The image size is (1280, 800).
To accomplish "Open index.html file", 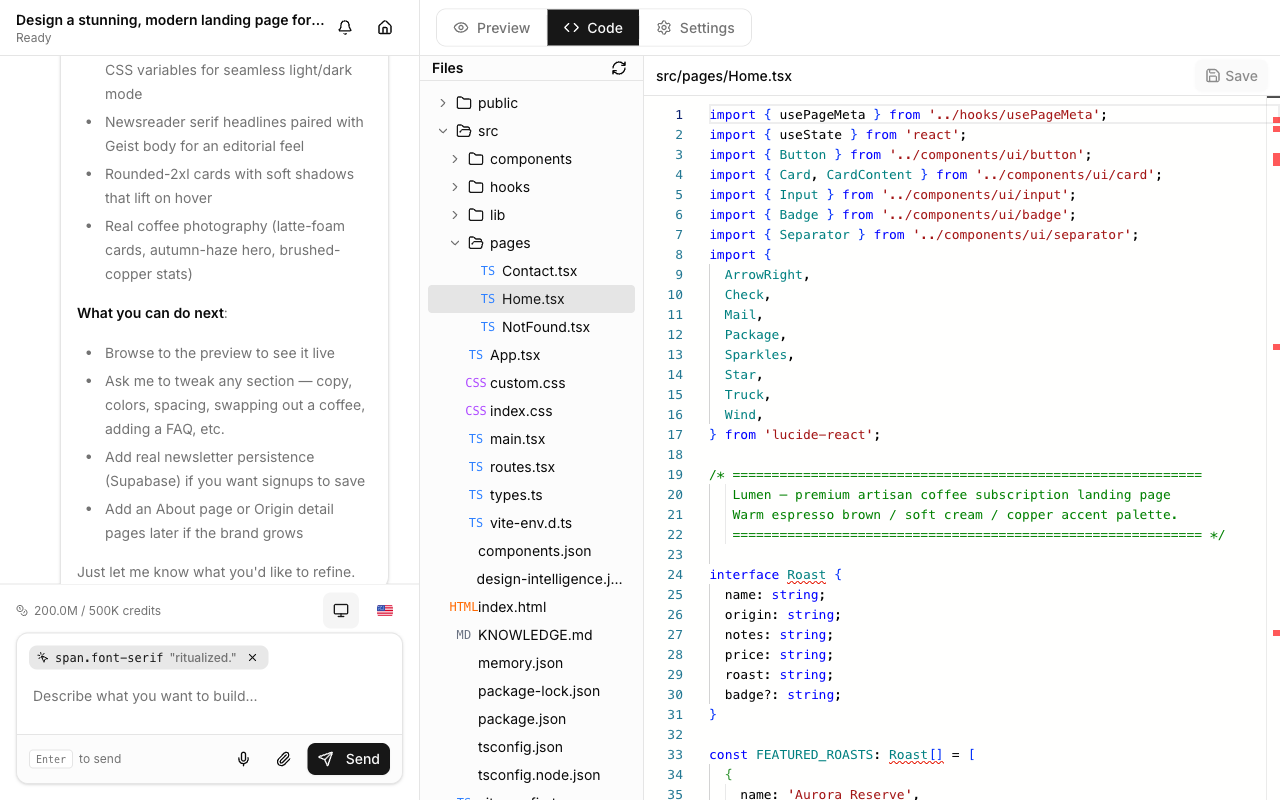I will 531,607.
